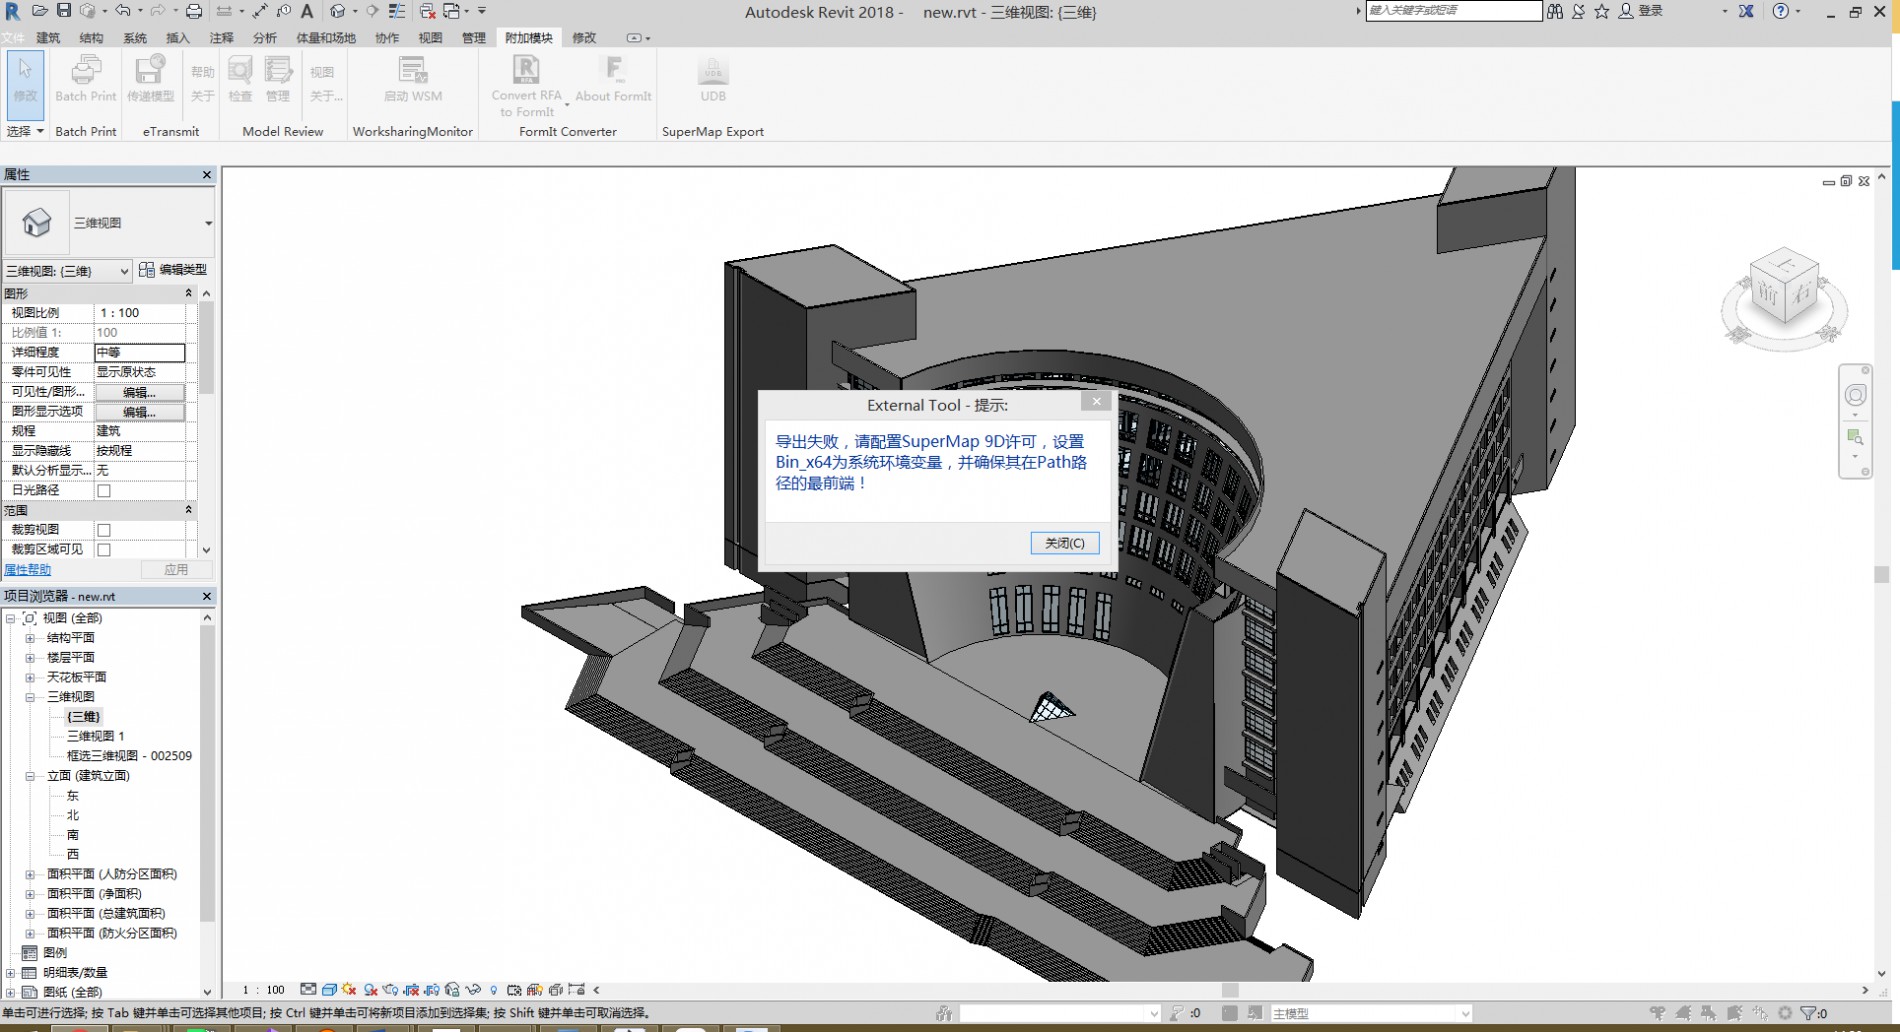Image resolution: width=1900 pixels, height=1032 pixels.
Task: Open the 主模型 design option dropdown
Action: pos(1370,1013)
